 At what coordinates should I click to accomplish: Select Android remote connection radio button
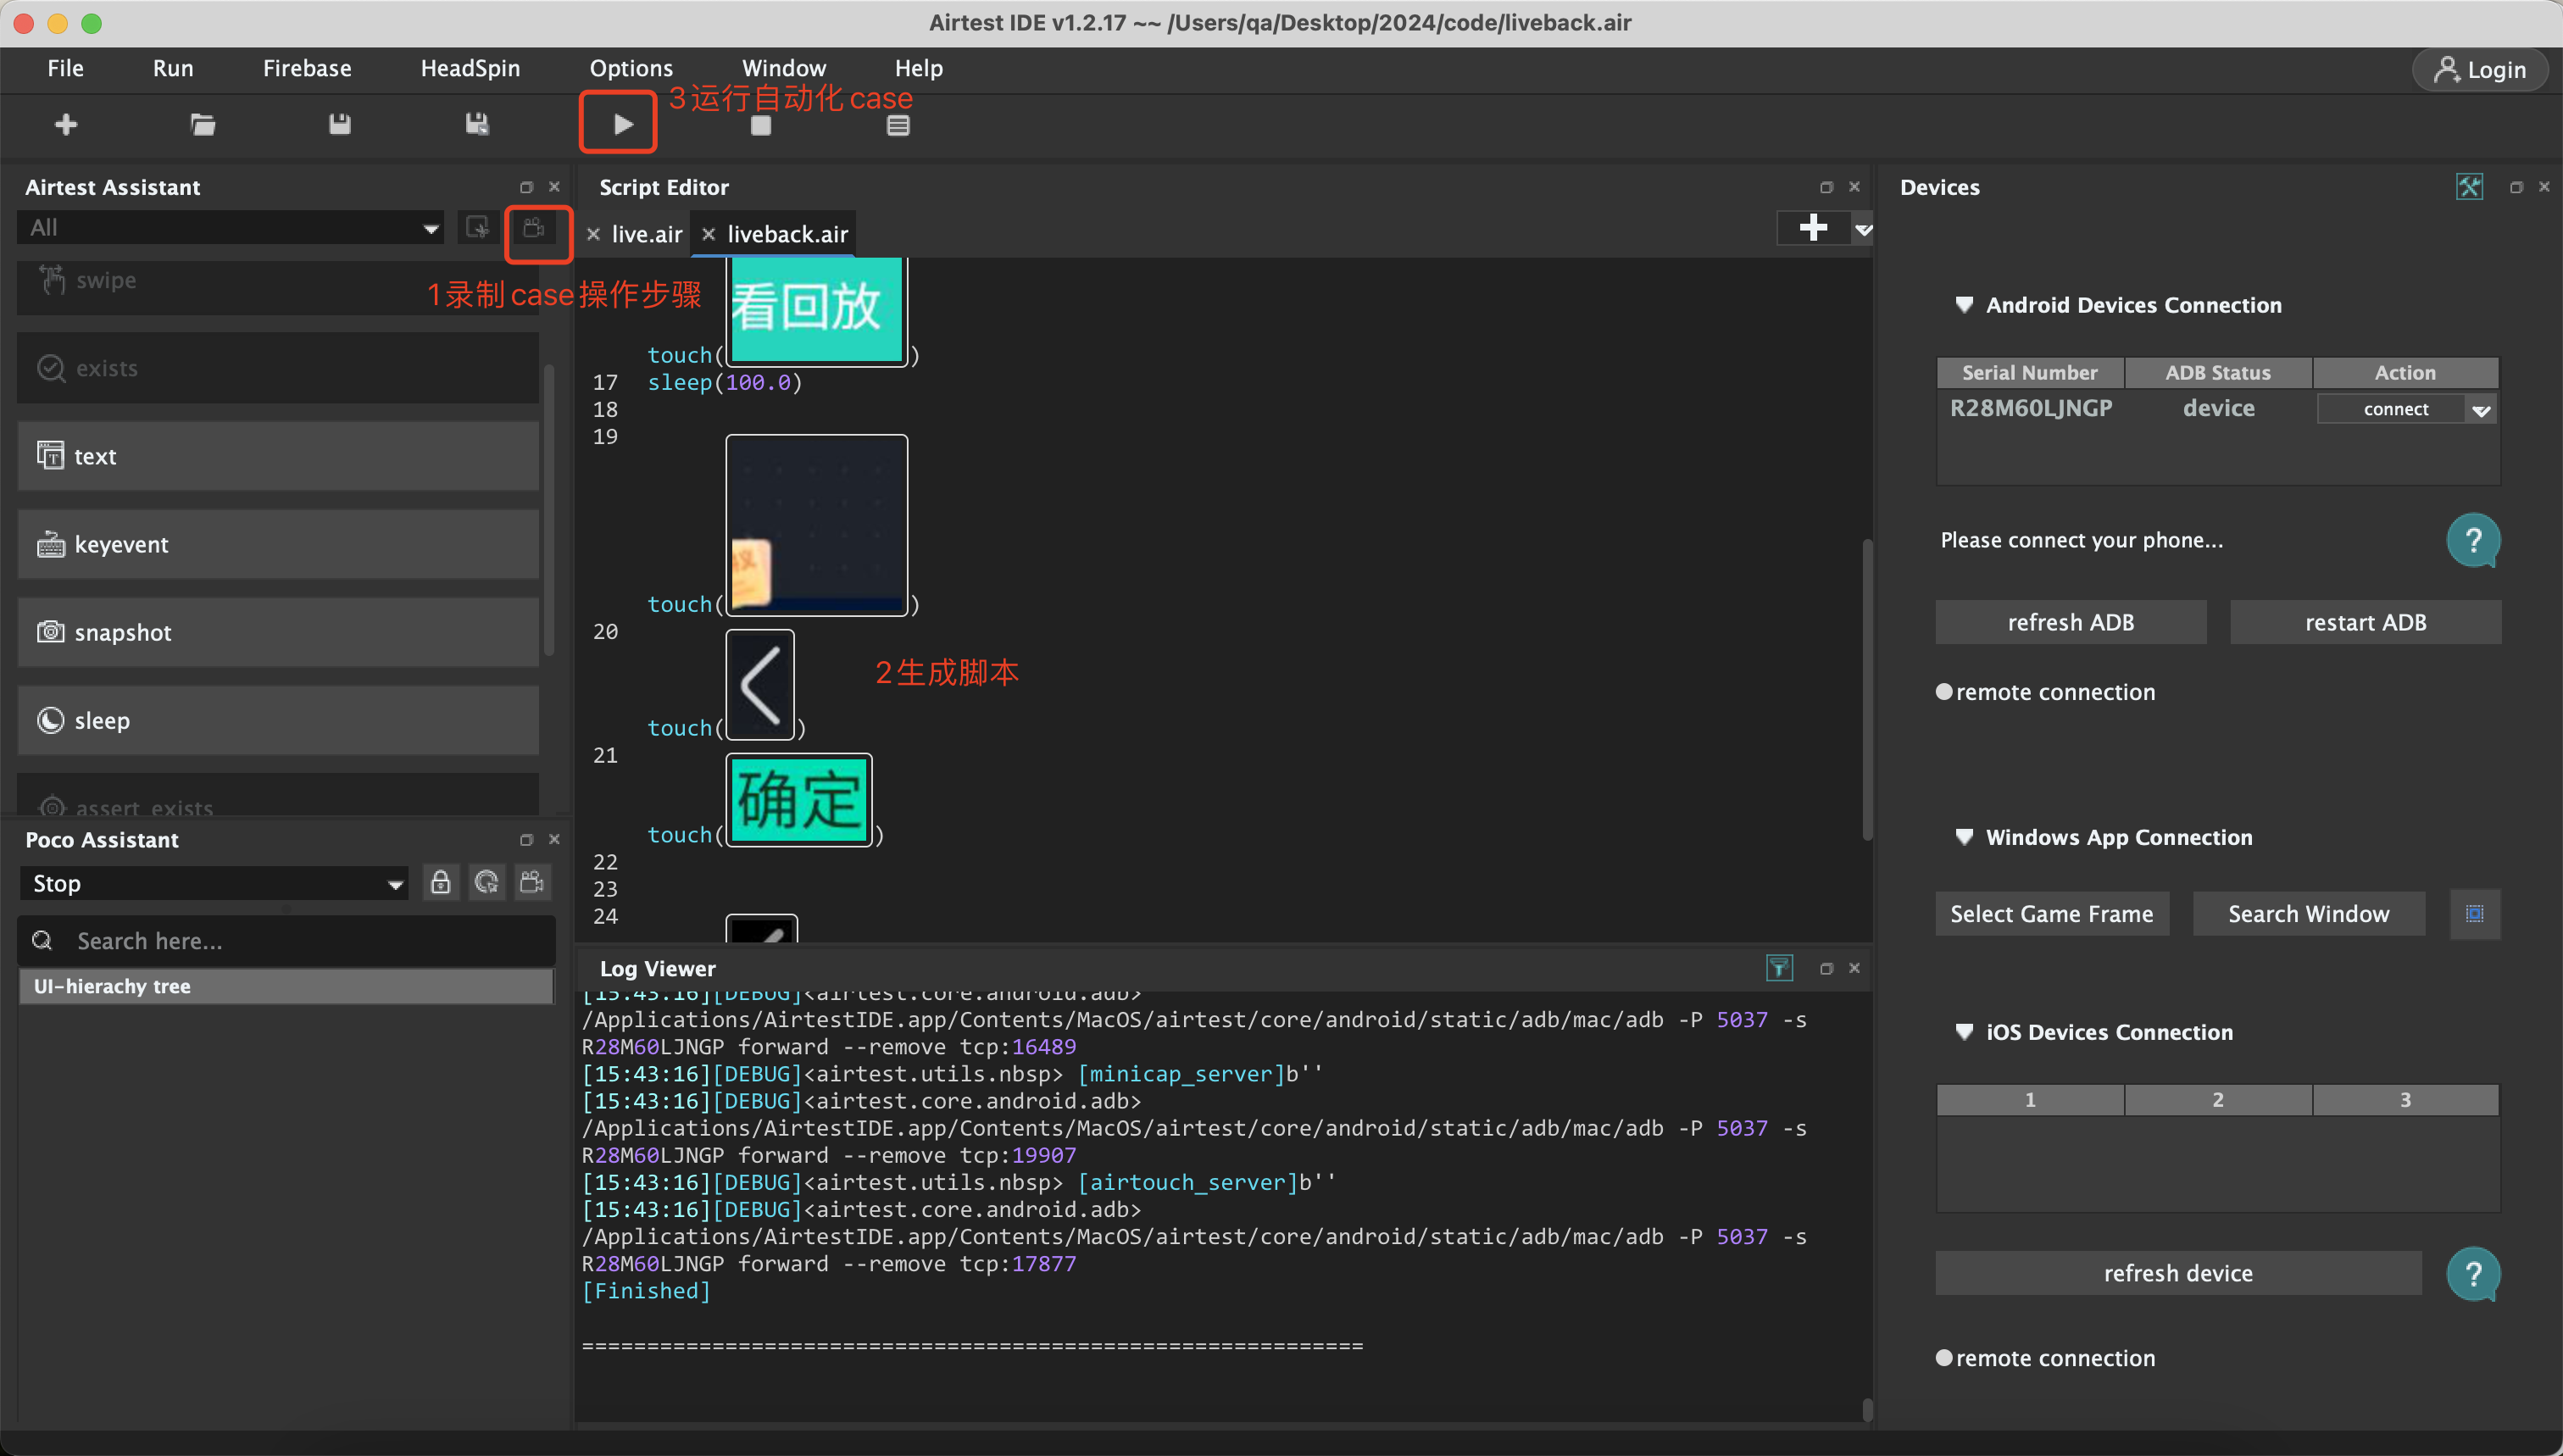(1944, 692)
